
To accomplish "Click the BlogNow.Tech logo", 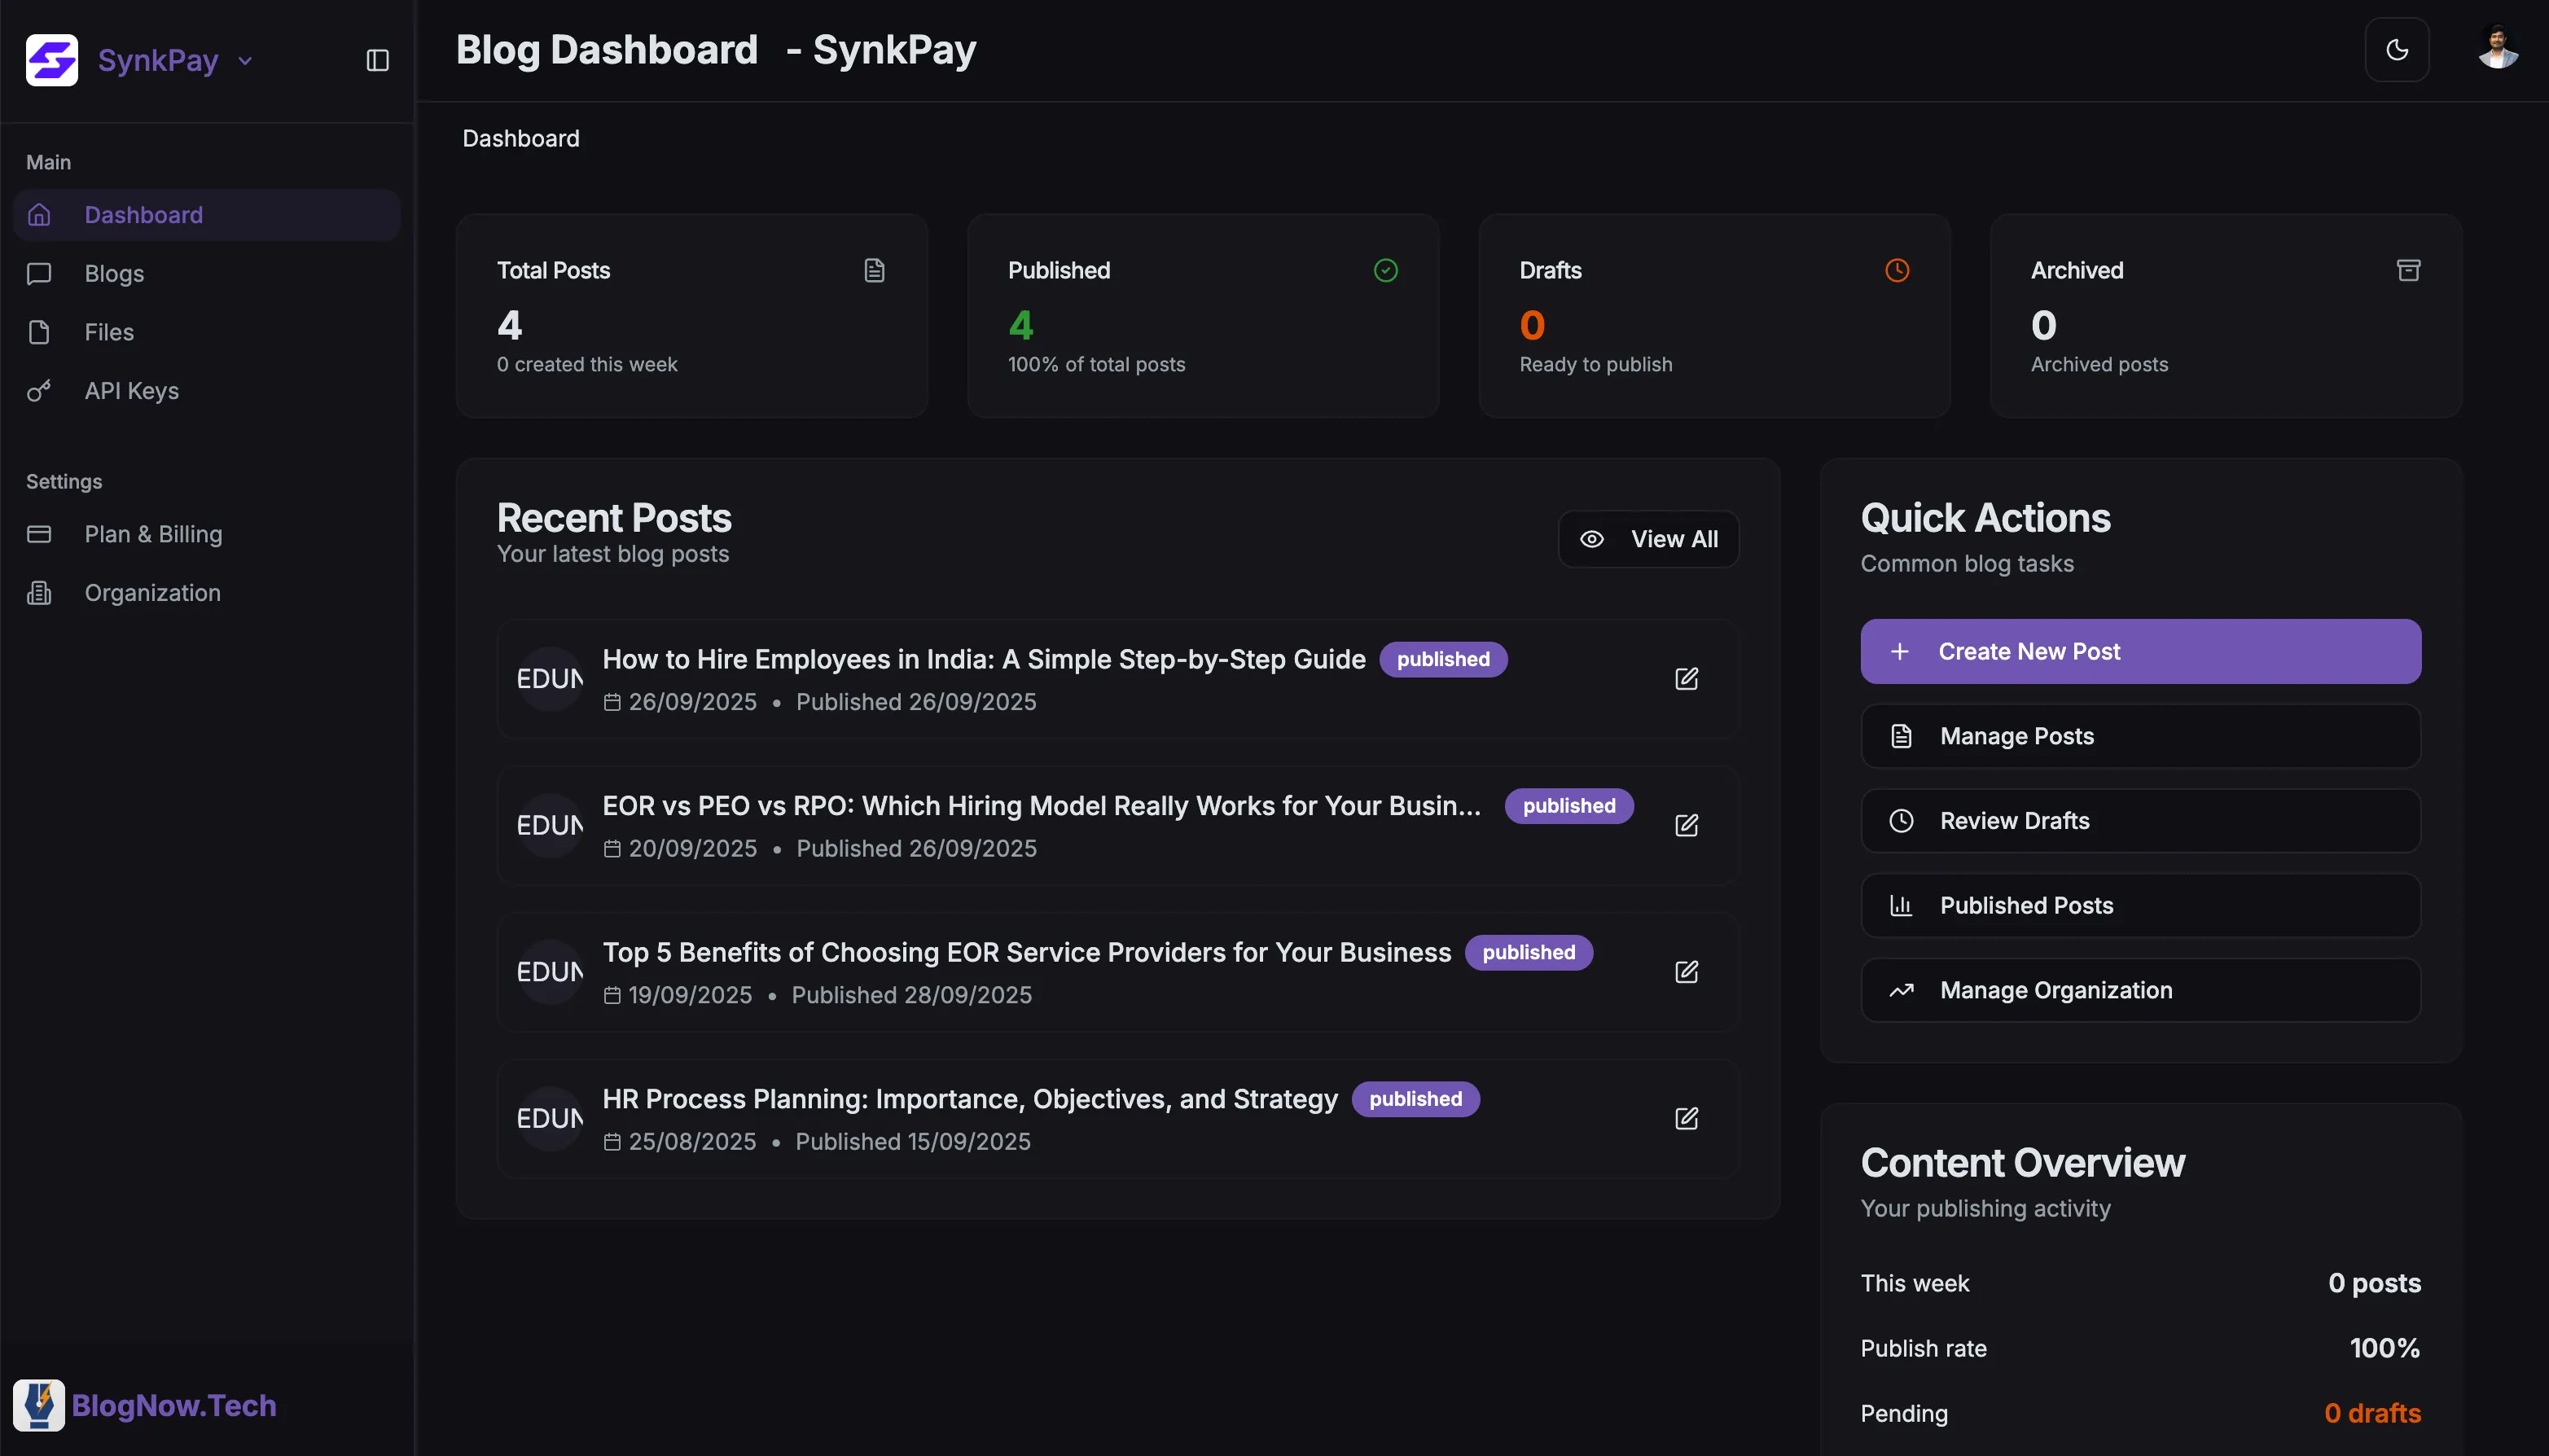I will point(40,1404).
